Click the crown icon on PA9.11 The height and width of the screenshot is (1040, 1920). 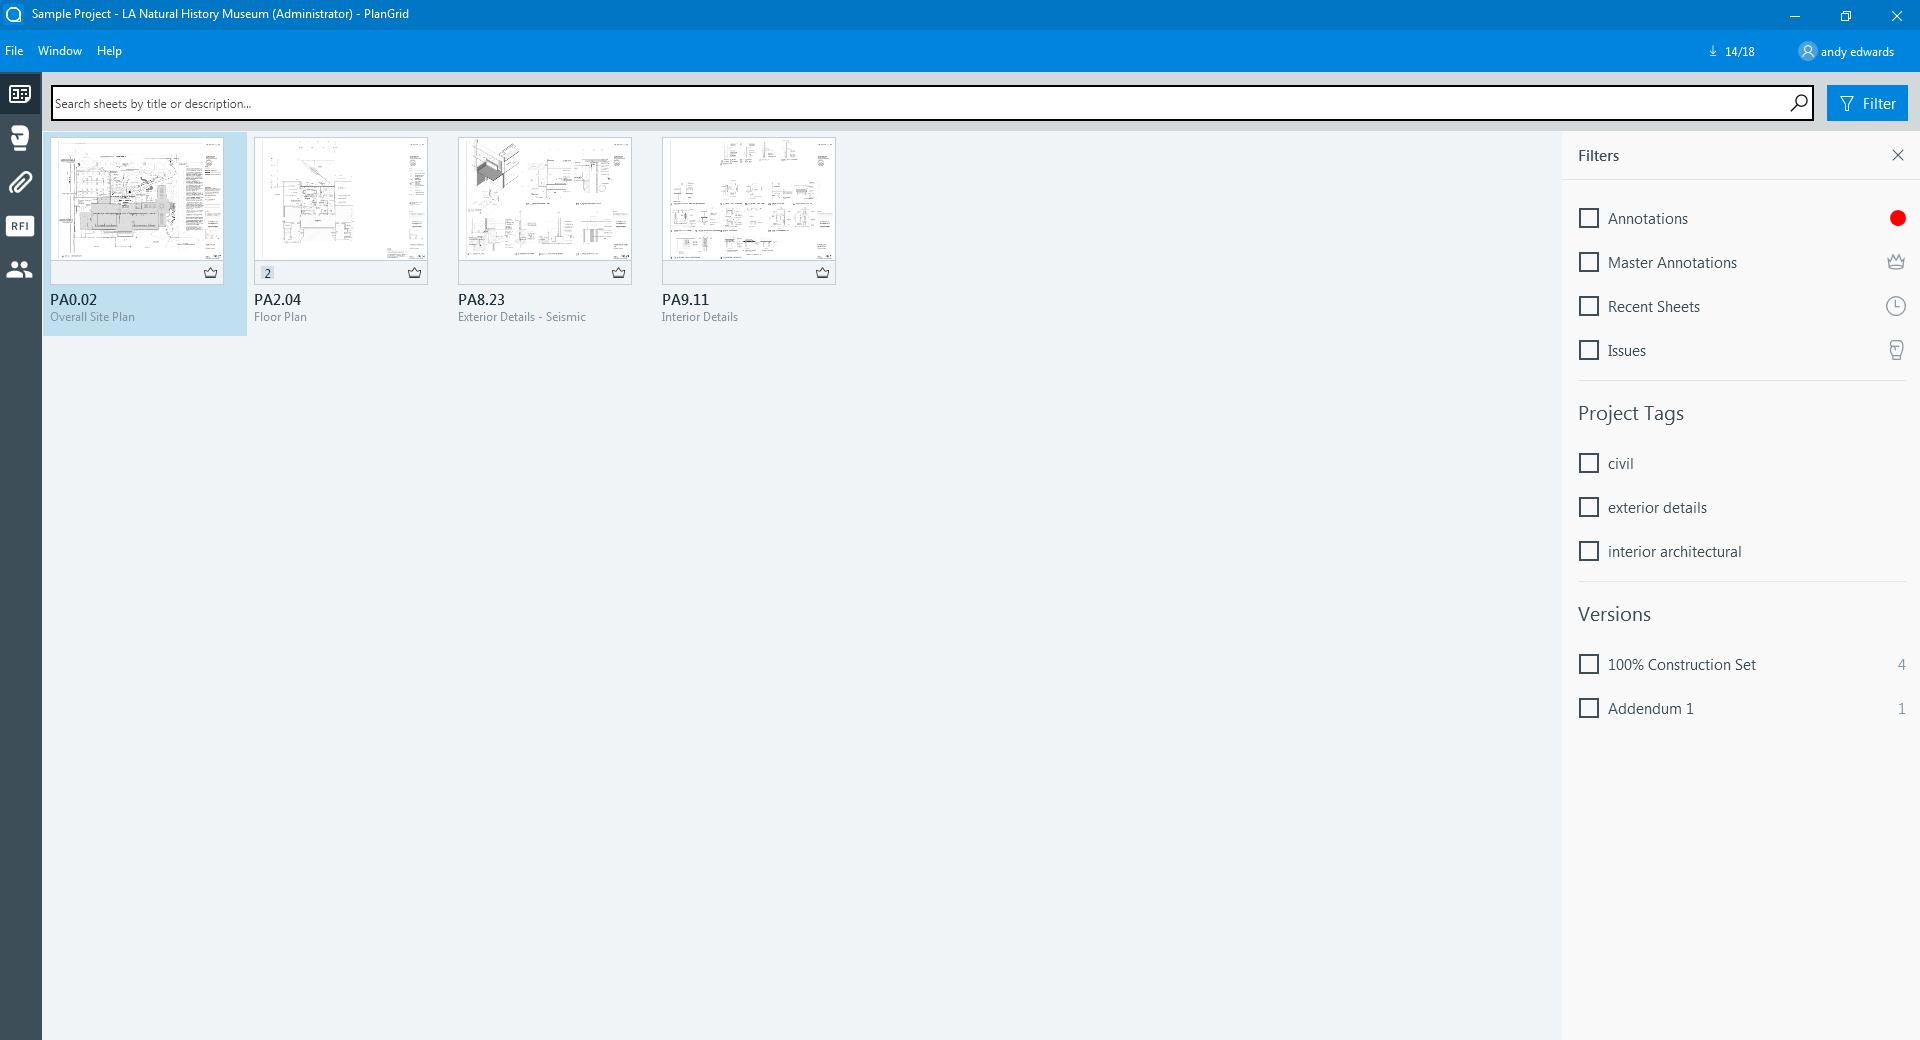pos(822,272)
